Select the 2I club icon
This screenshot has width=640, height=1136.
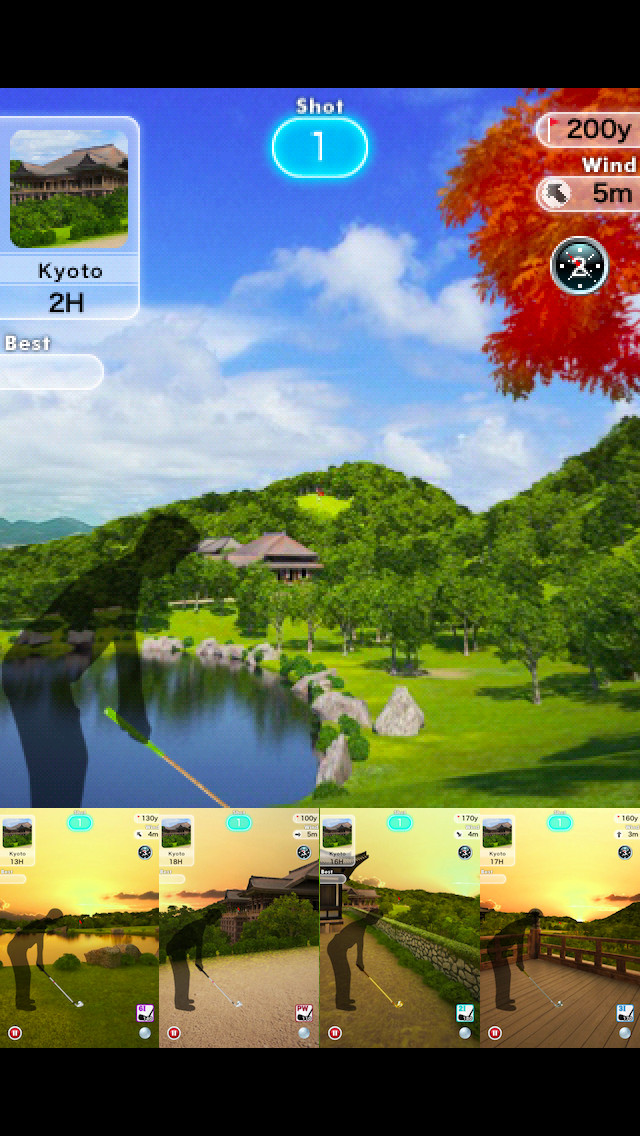(x=464, y=1013)
